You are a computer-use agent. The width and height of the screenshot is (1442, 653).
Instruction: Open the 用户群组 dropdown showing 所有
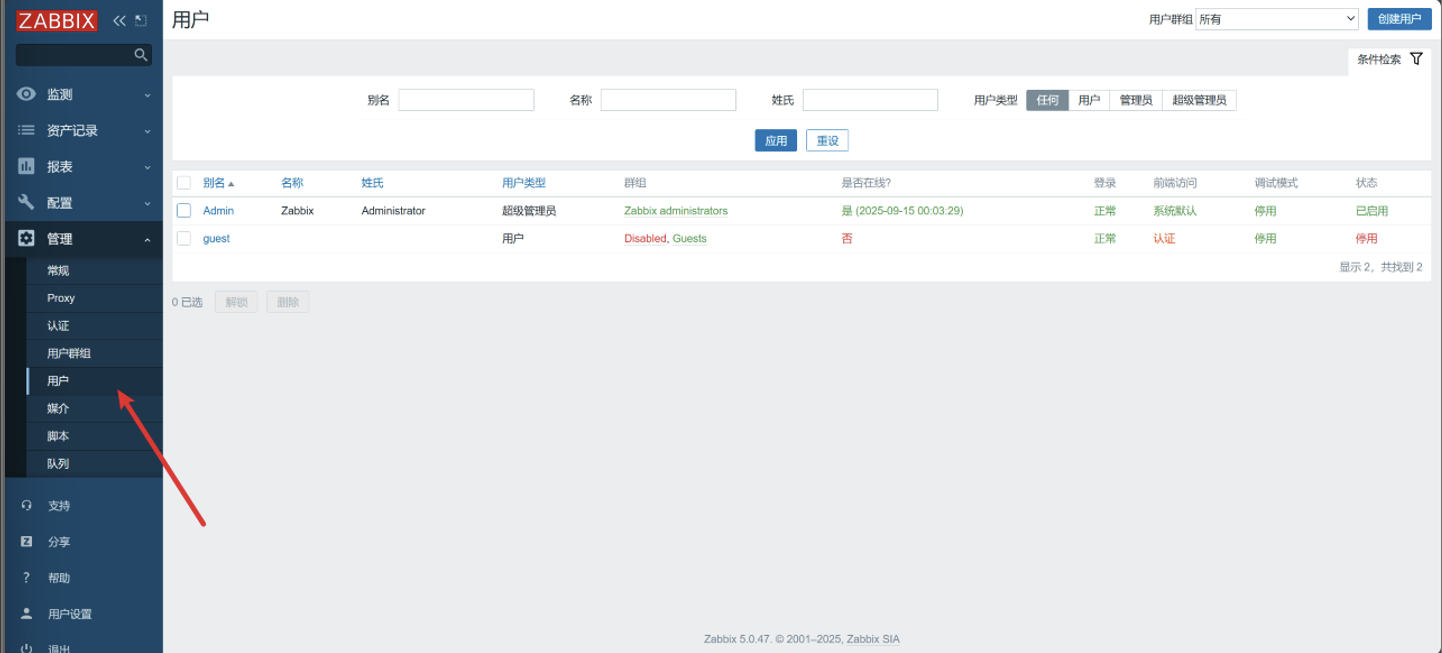(1277, 19)
